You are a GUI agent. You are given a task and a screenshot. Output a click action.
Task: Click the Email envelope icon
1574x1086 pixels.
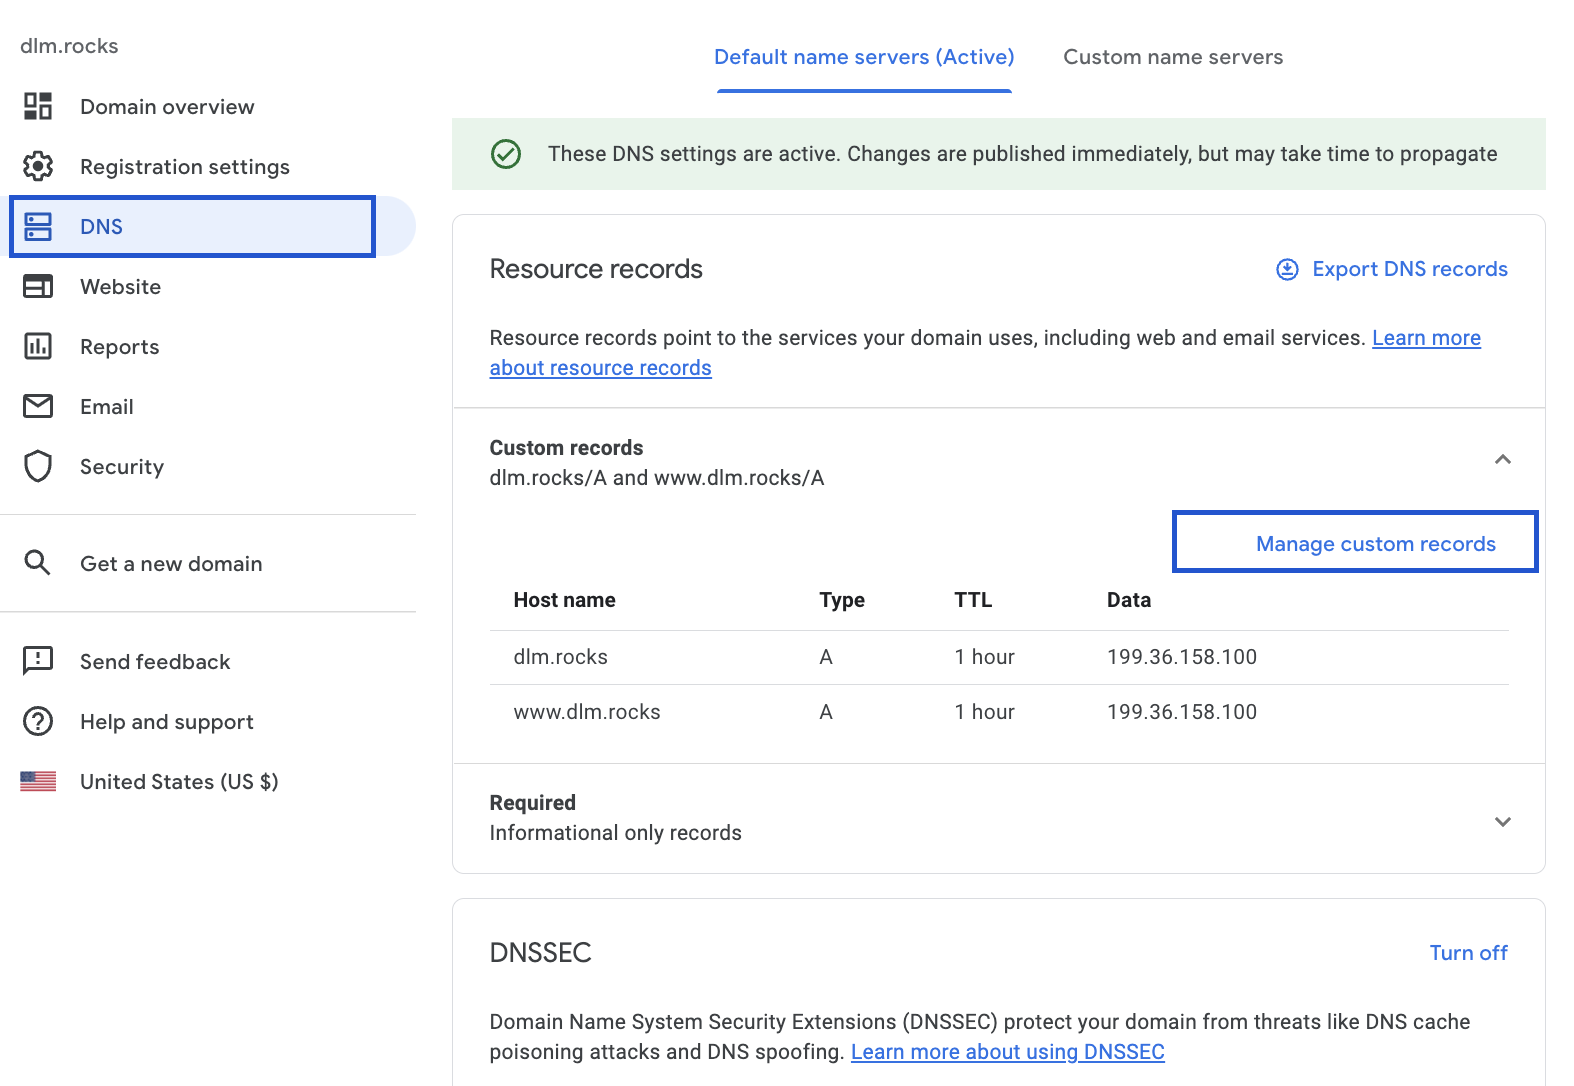[x=38, y=406]
